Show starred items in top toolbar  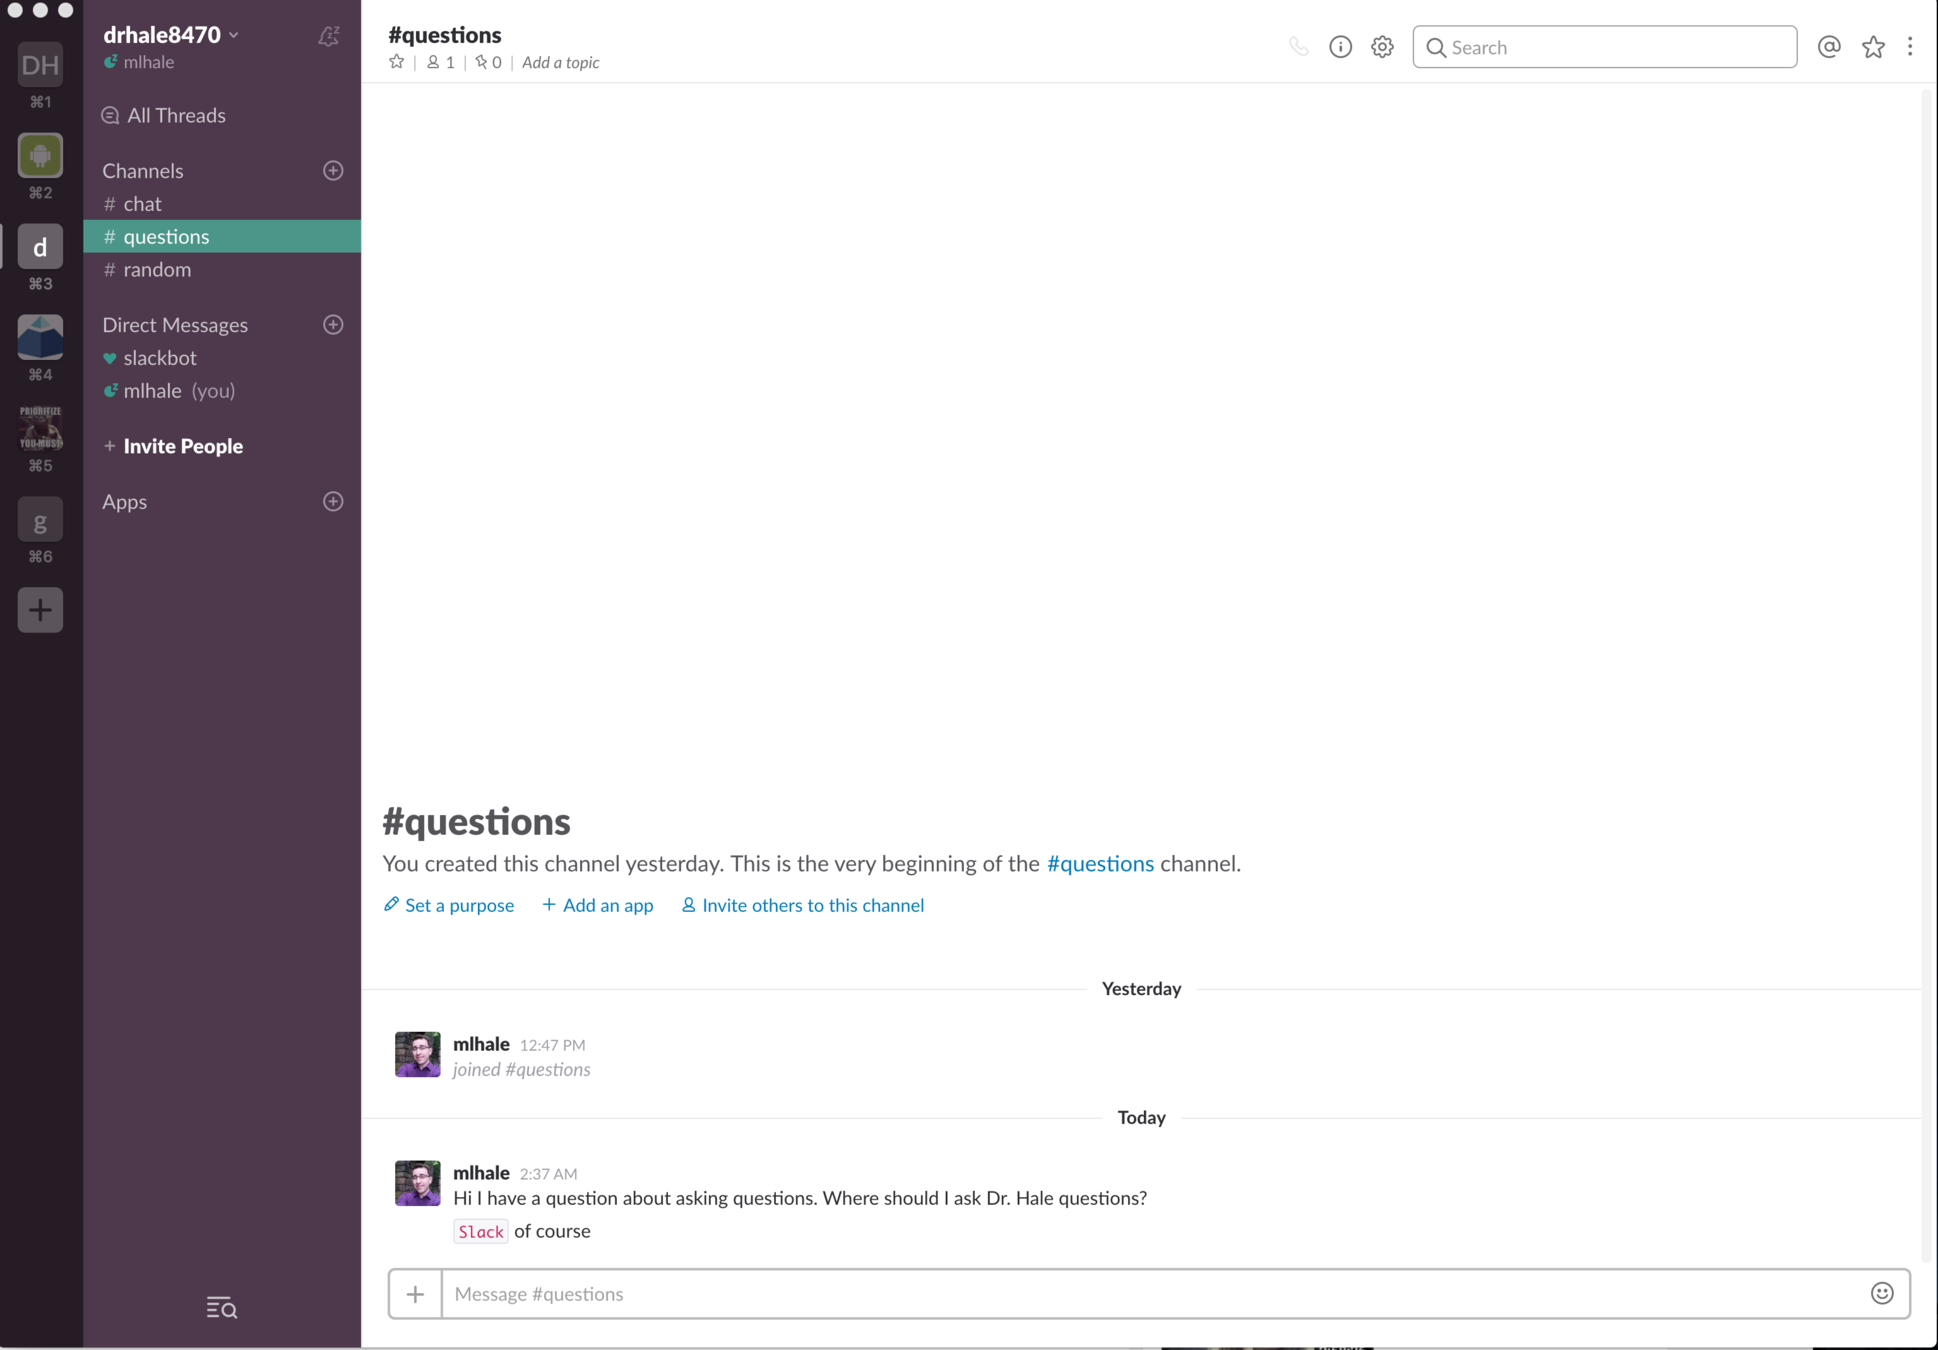tap(1873, 47)
